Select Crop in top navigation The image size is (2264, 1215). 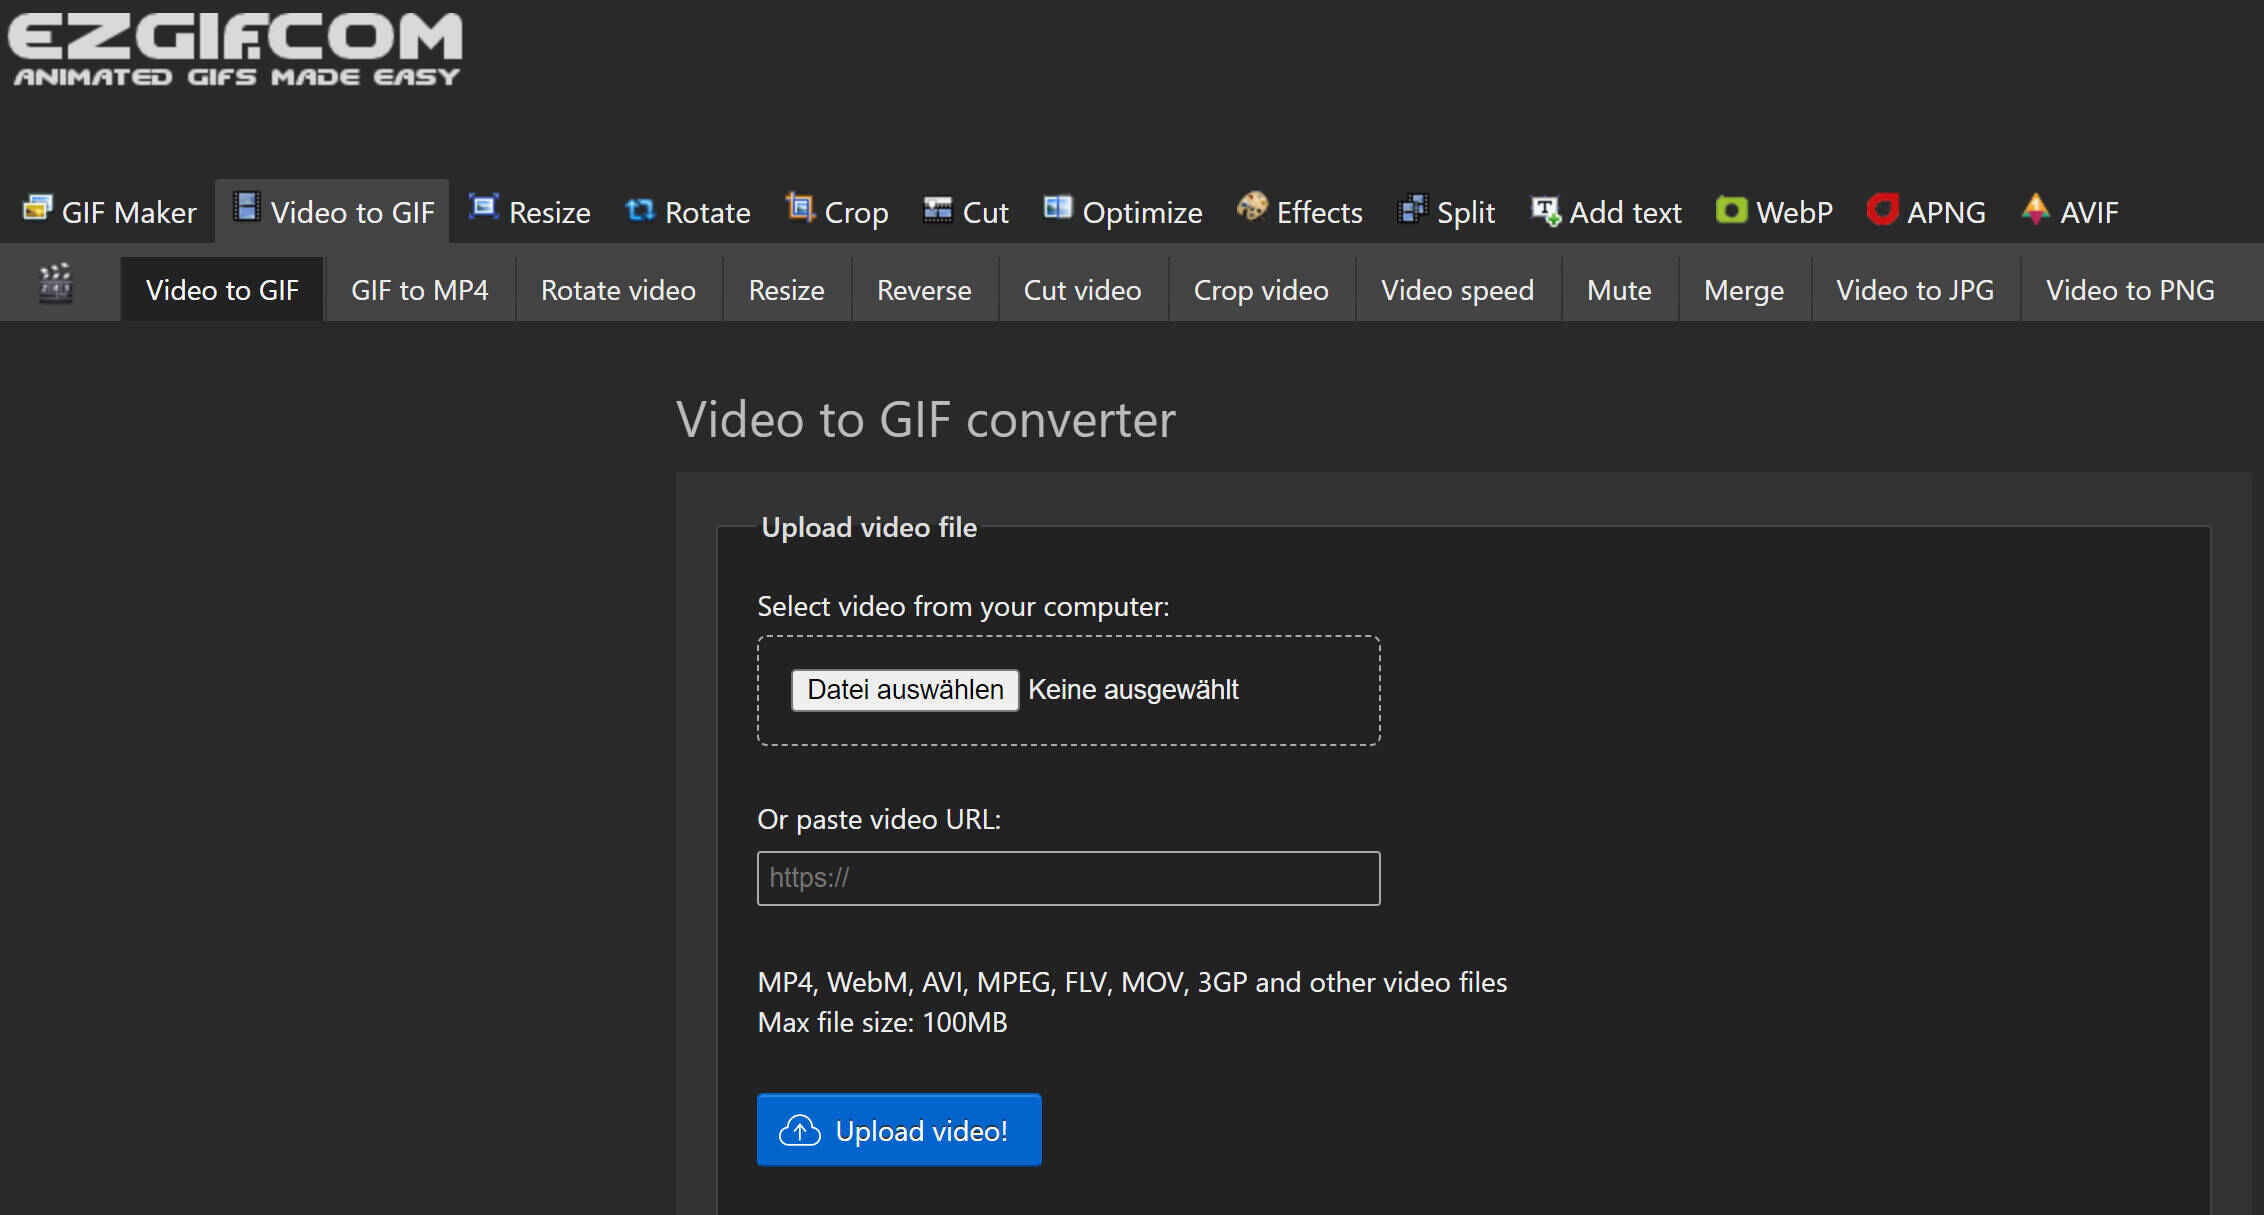(837, 212)
